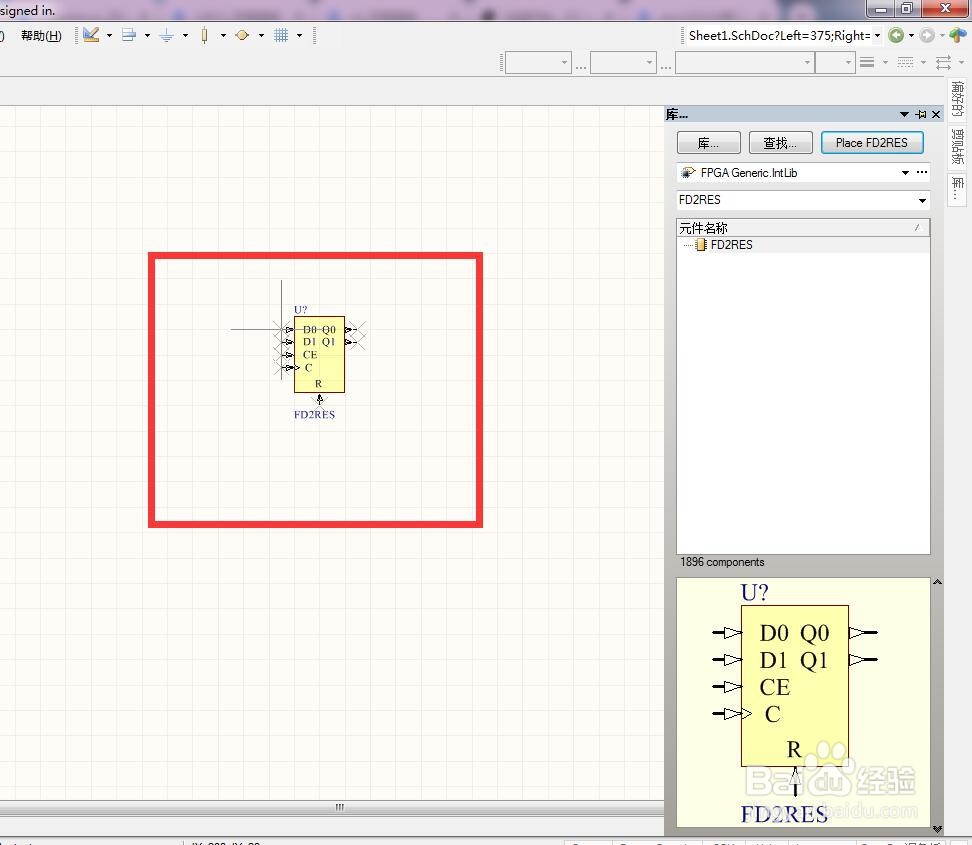972x845 pixels.
Task: Click the U? designator on schematic
Action: tap(301, 309)
